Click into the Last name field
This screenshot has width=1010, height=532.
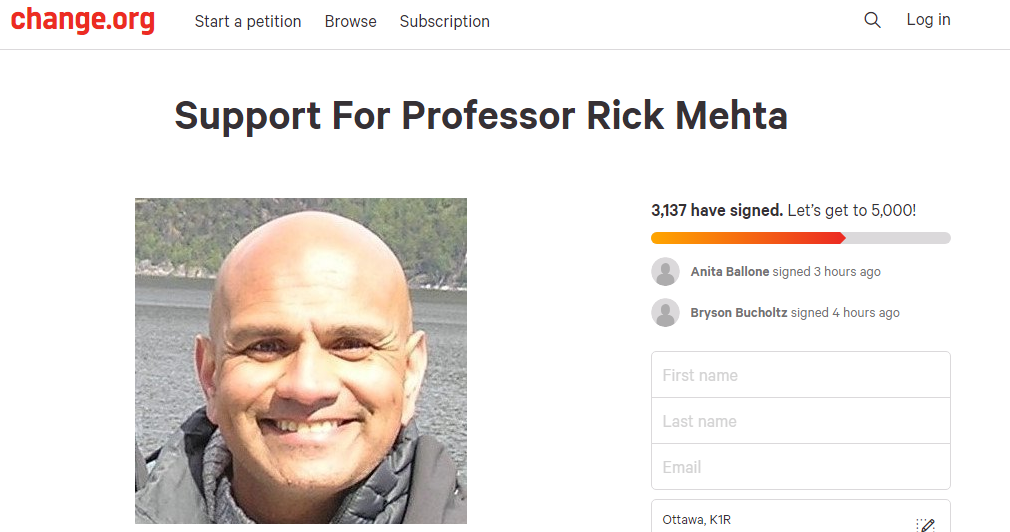point(800,421)
